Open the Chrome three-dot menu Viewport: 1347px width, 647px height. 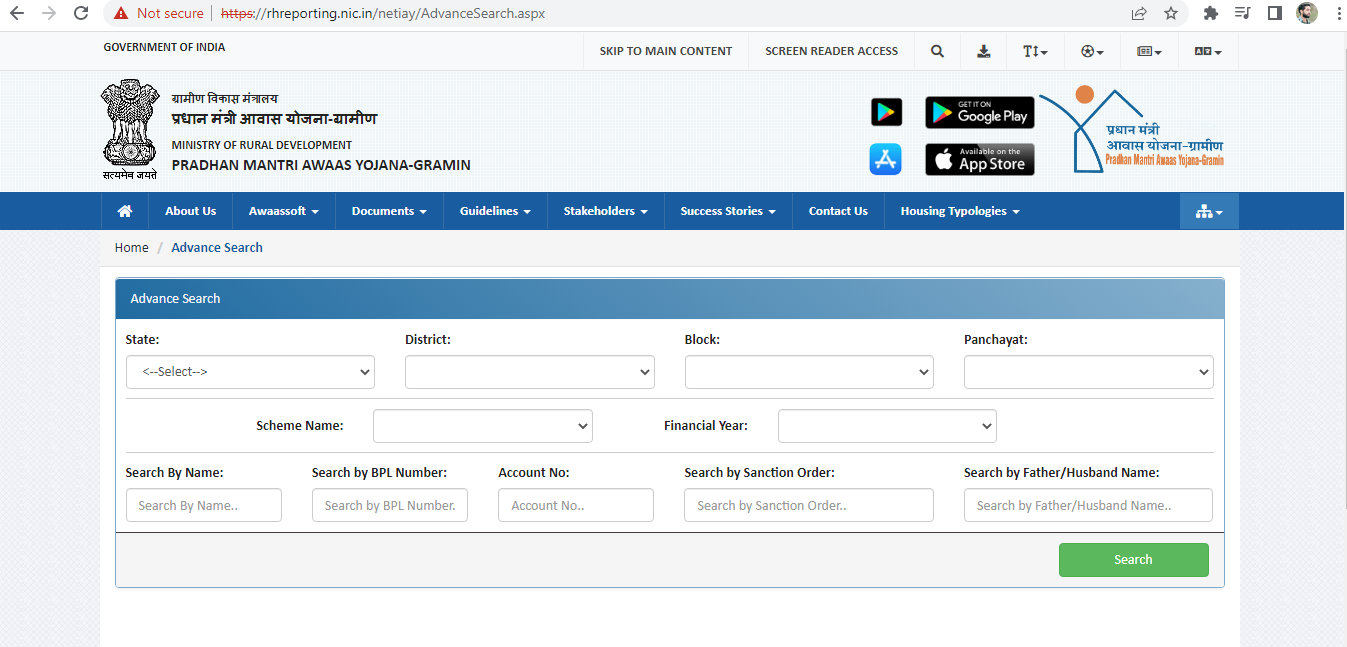click(1338, 13)
